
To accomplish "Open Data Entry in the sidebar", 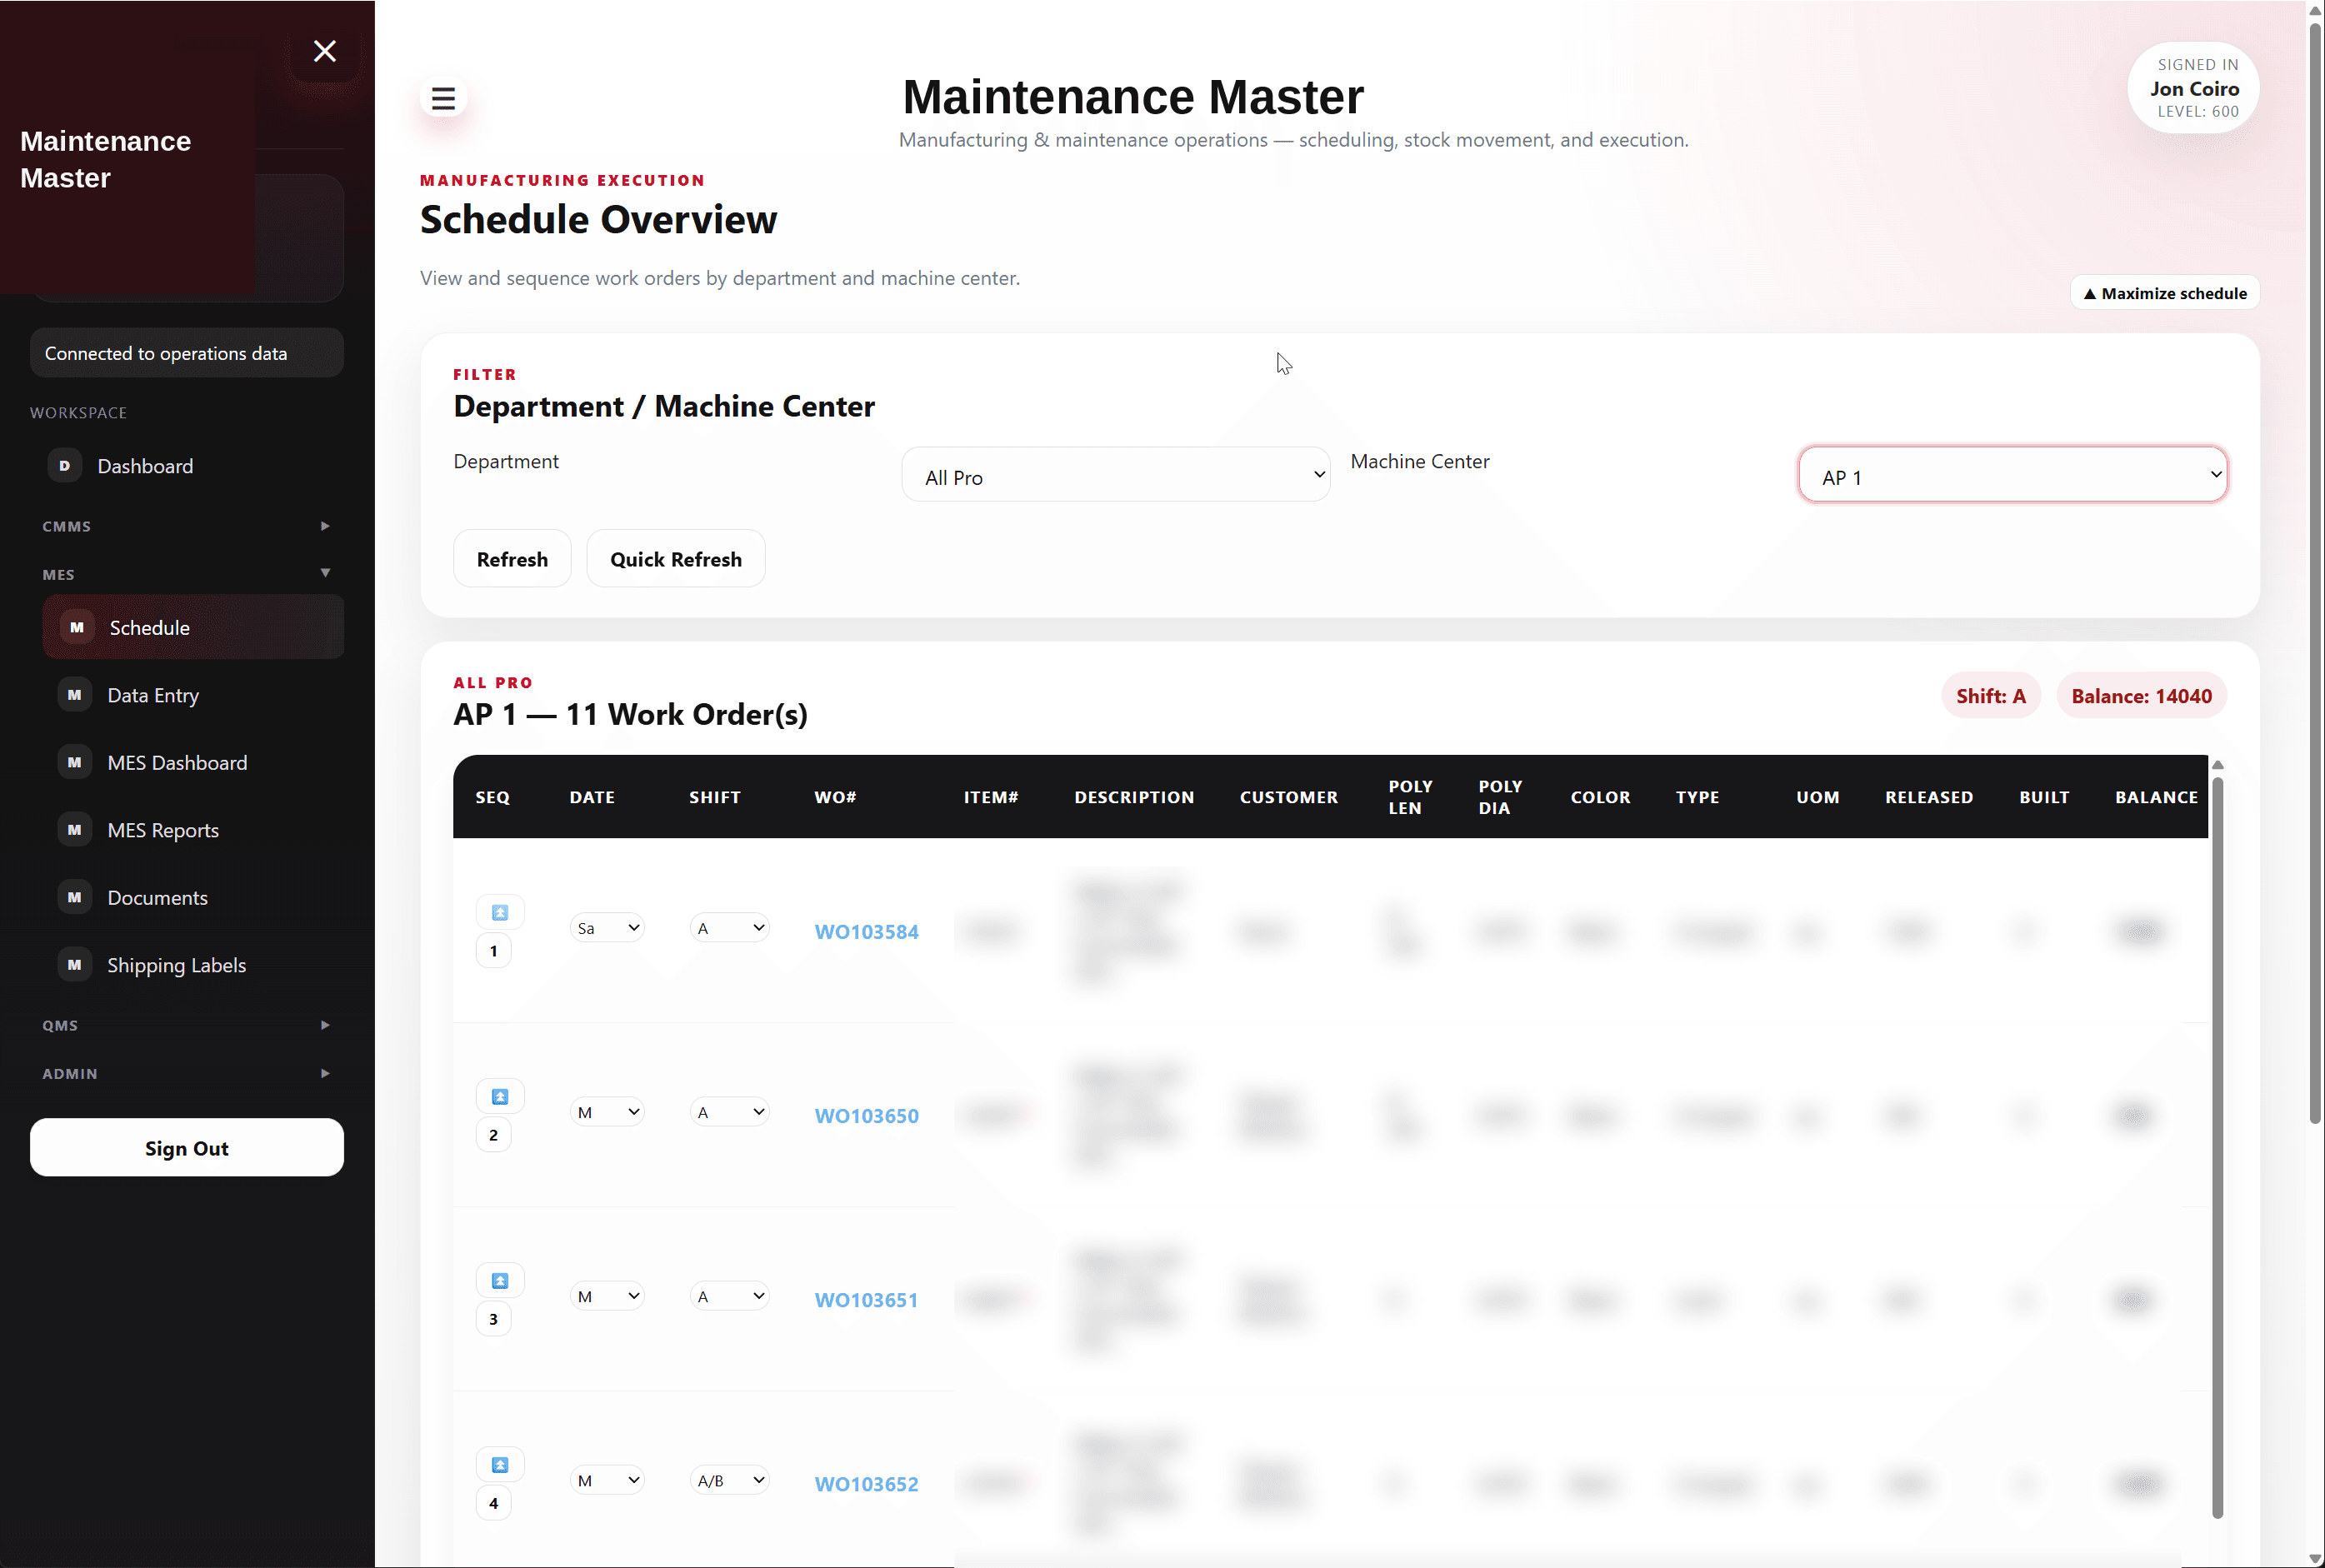I will point(193,695).
